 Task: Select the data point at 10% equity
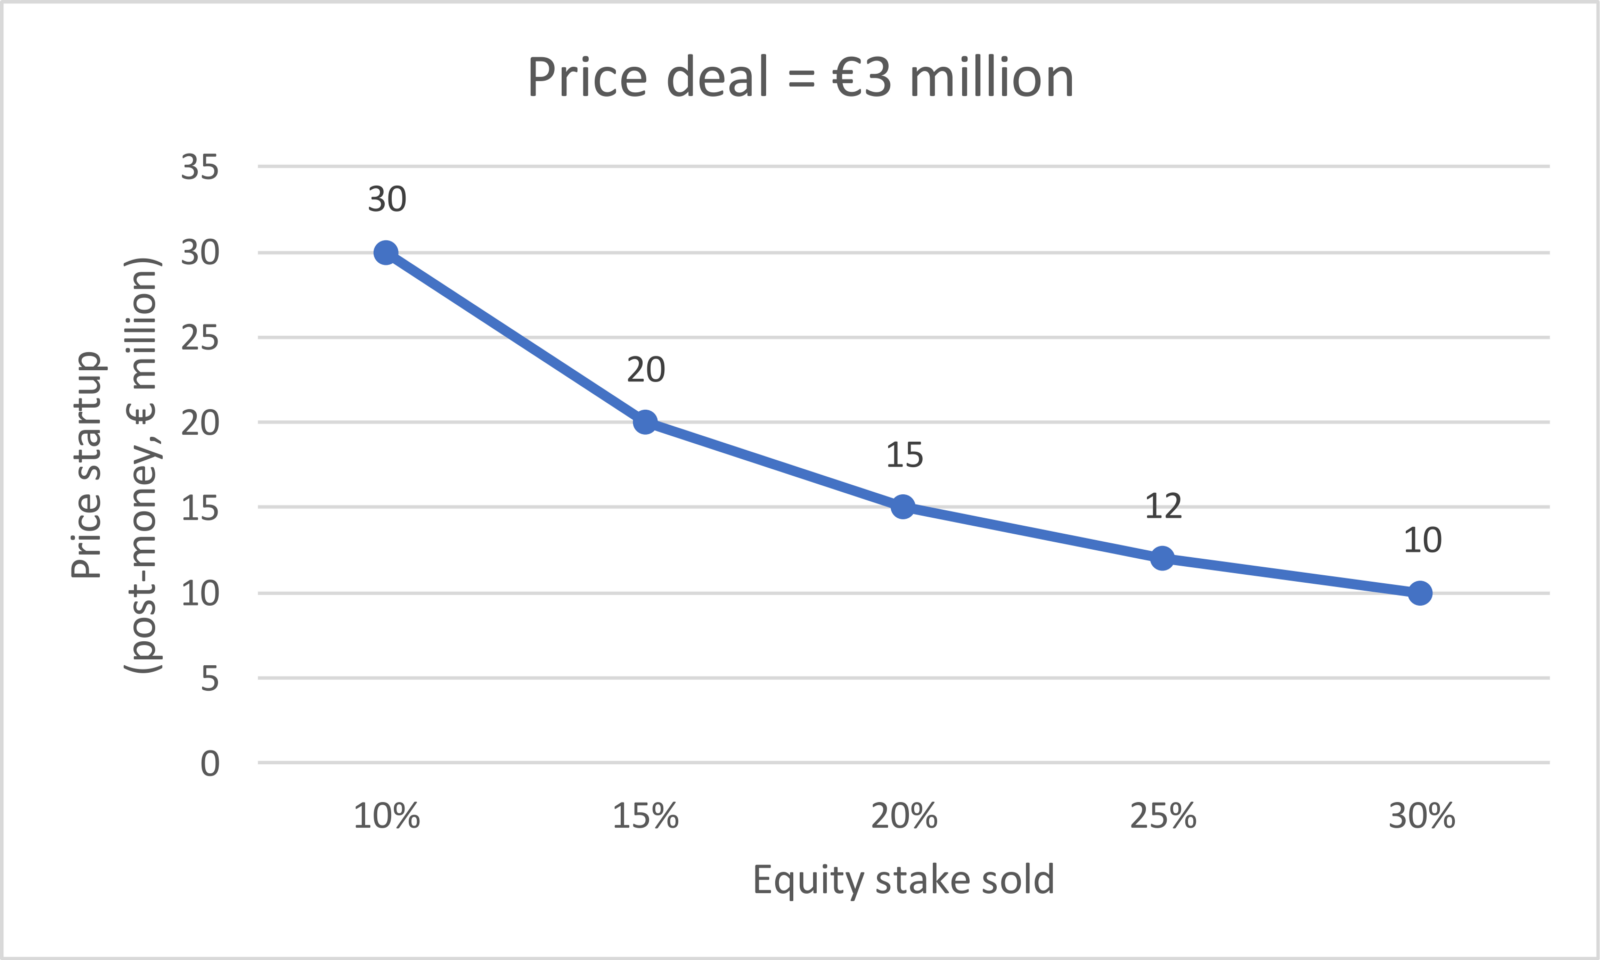coord(386,253)
